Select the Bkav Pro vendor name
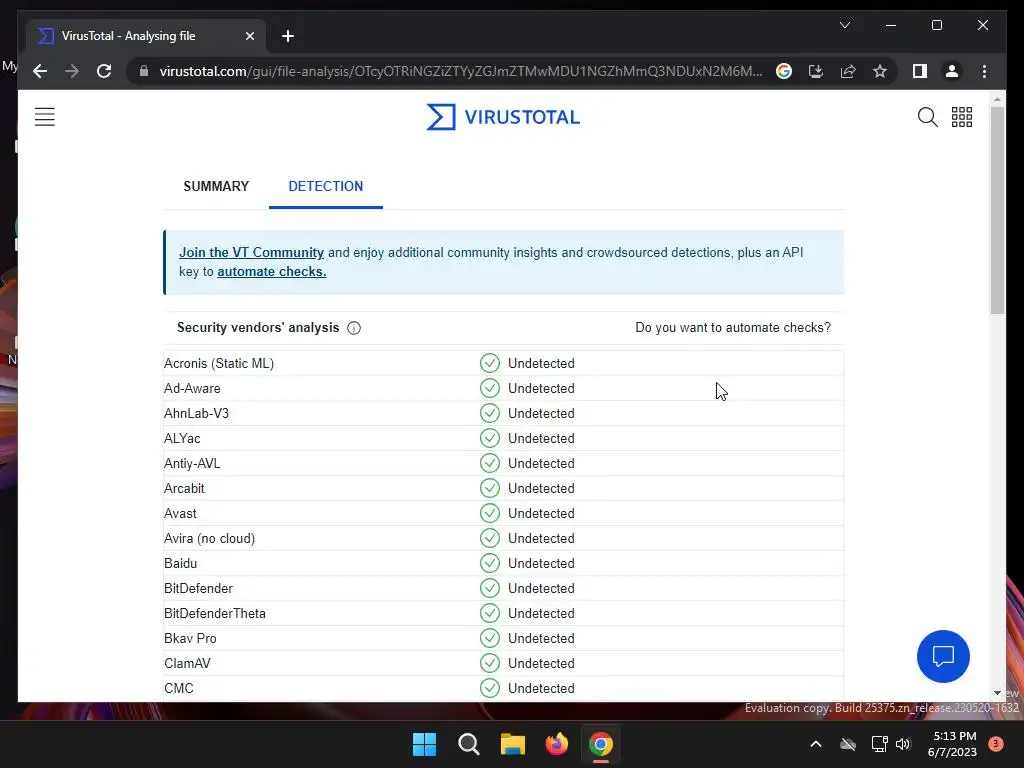This screenshot has width=1024, height=768. (x=190, y=639)
